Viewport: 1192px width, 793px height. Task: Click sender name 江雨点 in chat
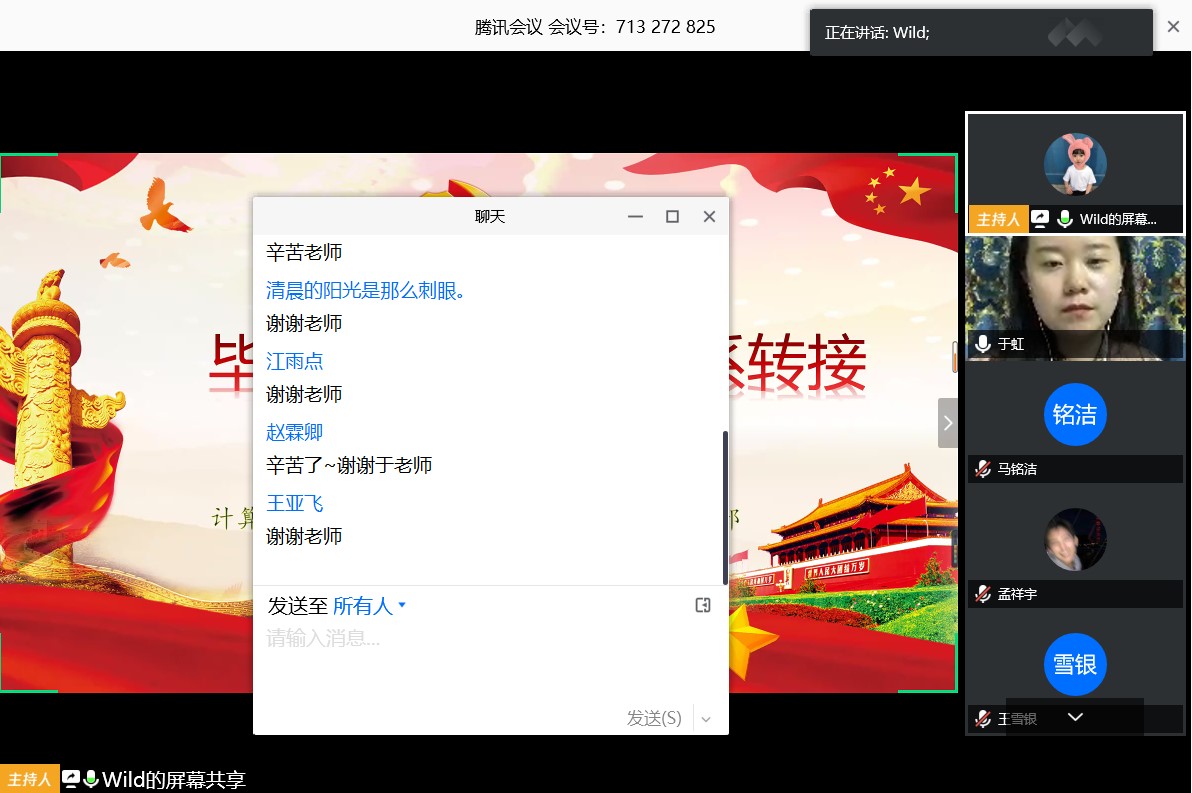tap(294, 361)
